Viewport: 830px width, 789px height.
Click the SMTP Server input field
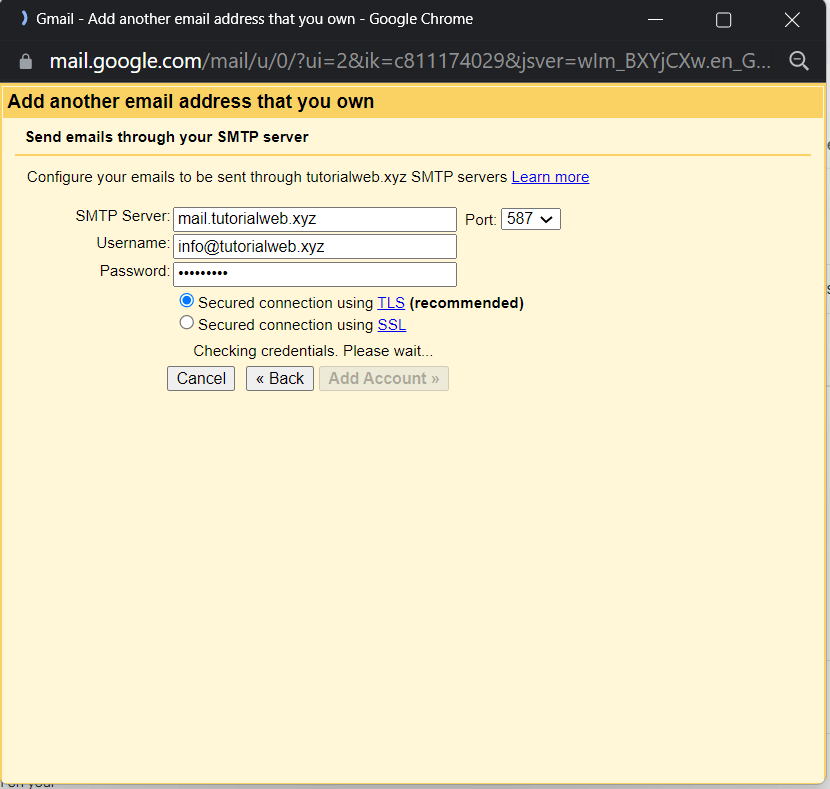tap(314, 218)
